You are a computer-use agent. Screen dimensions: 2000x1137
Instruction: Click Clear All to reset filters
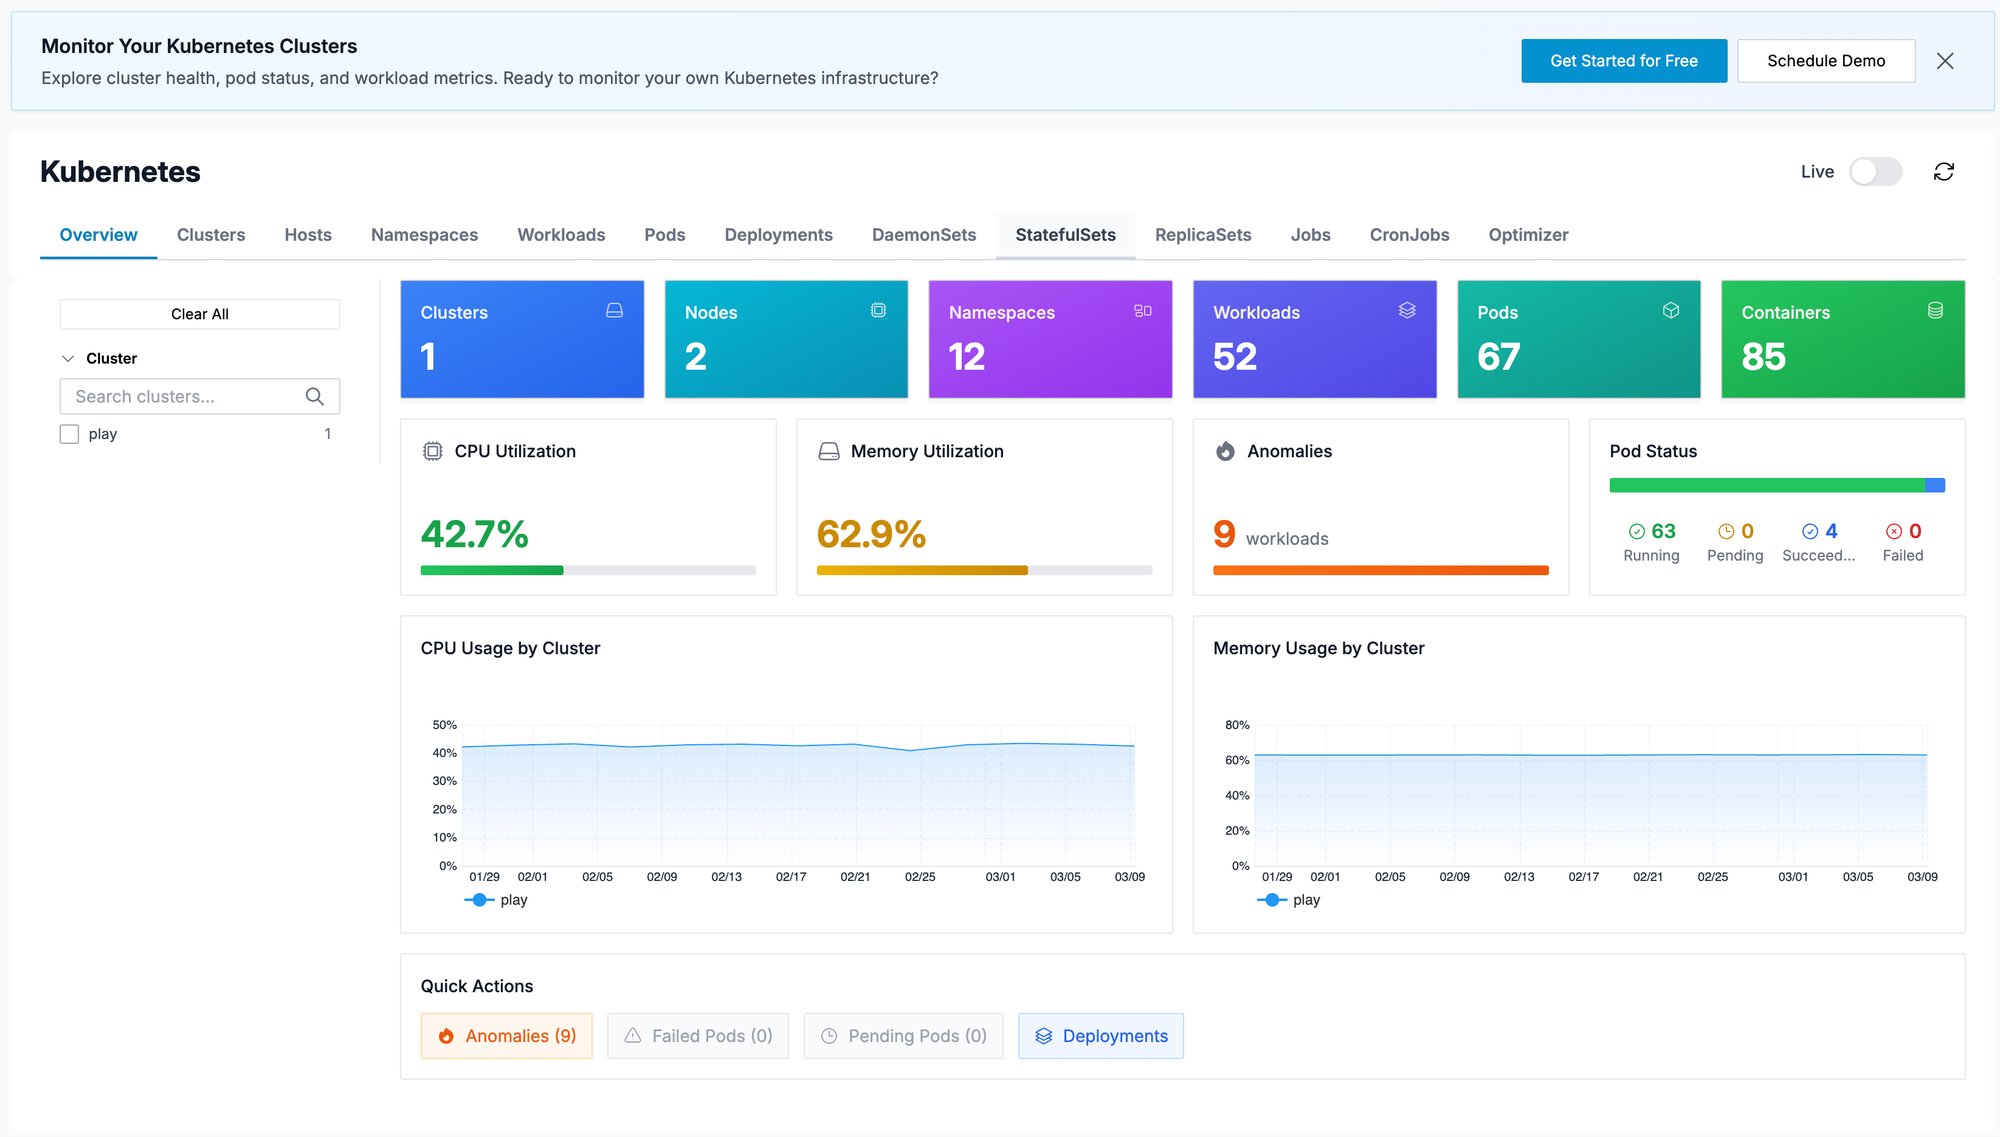click(199, 313)
